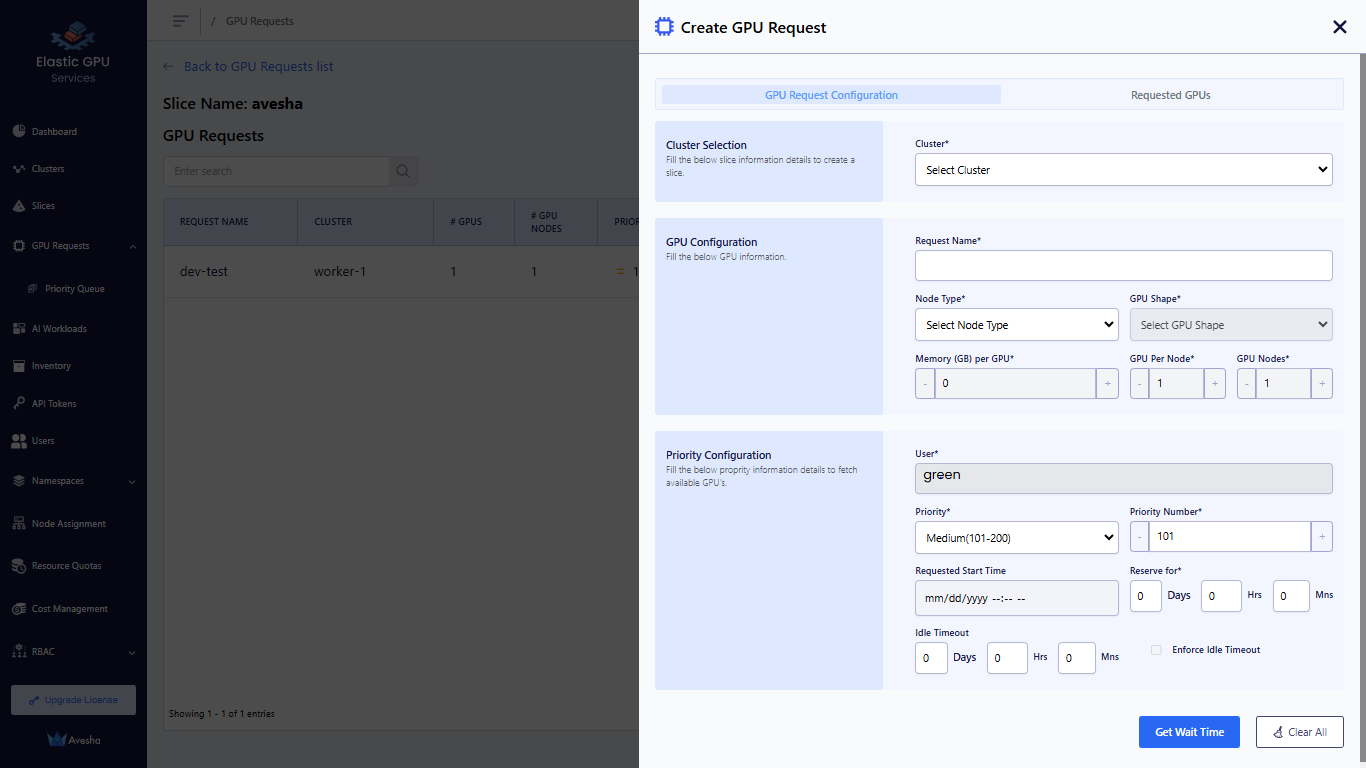Toggle the sidebar hamburger menu icon
Screen dimensions: 1366x768
click(x=180, y=21)
